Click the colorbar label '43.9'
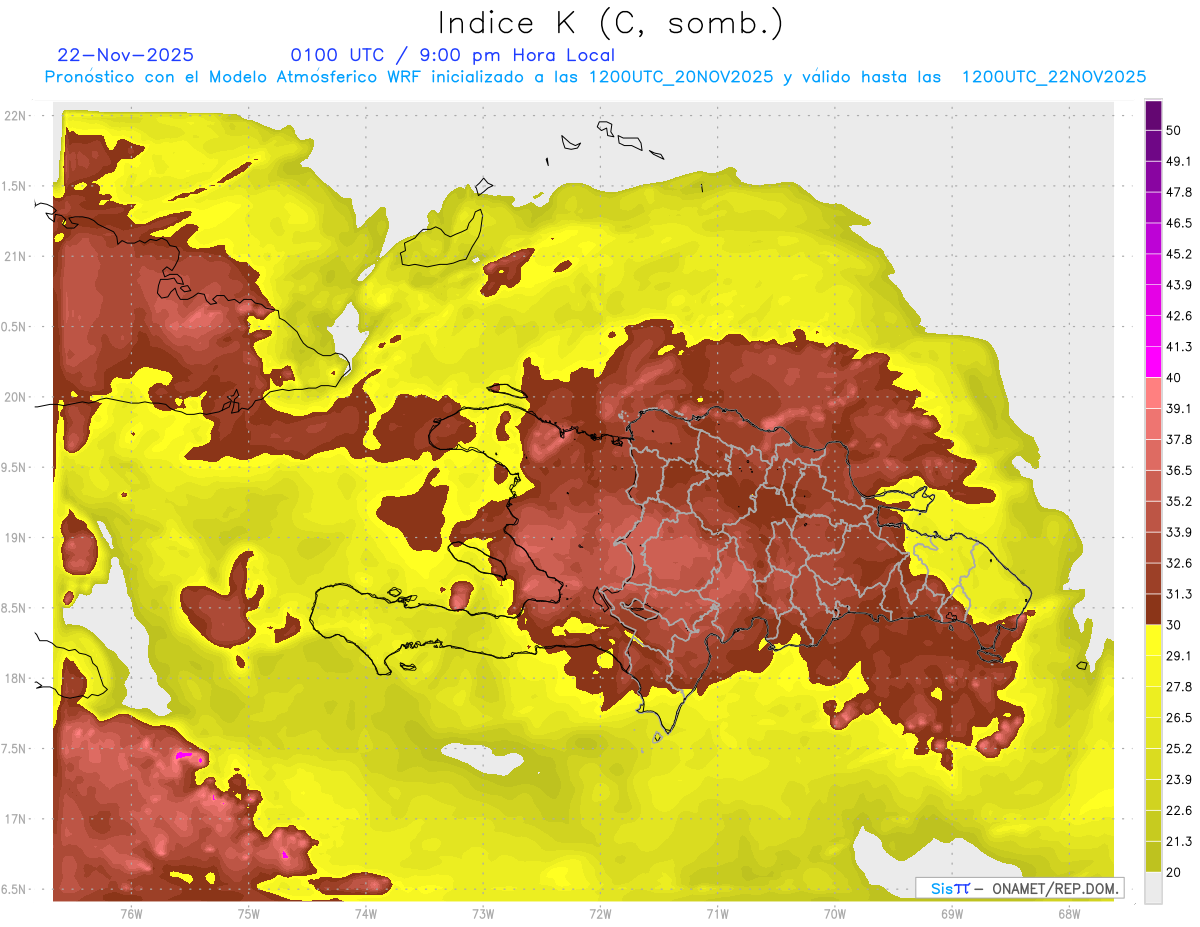This screenshot has width=1200, height=927. coord(1178,285)
